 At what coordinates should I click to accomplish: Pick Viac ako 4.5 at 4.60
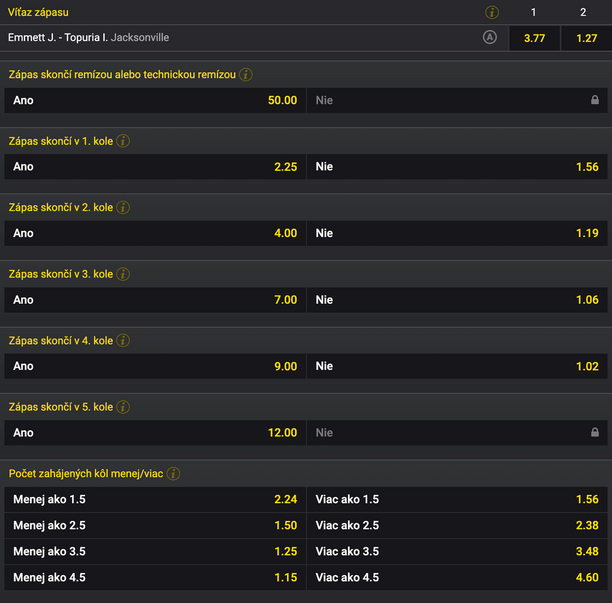pos(457,577)
